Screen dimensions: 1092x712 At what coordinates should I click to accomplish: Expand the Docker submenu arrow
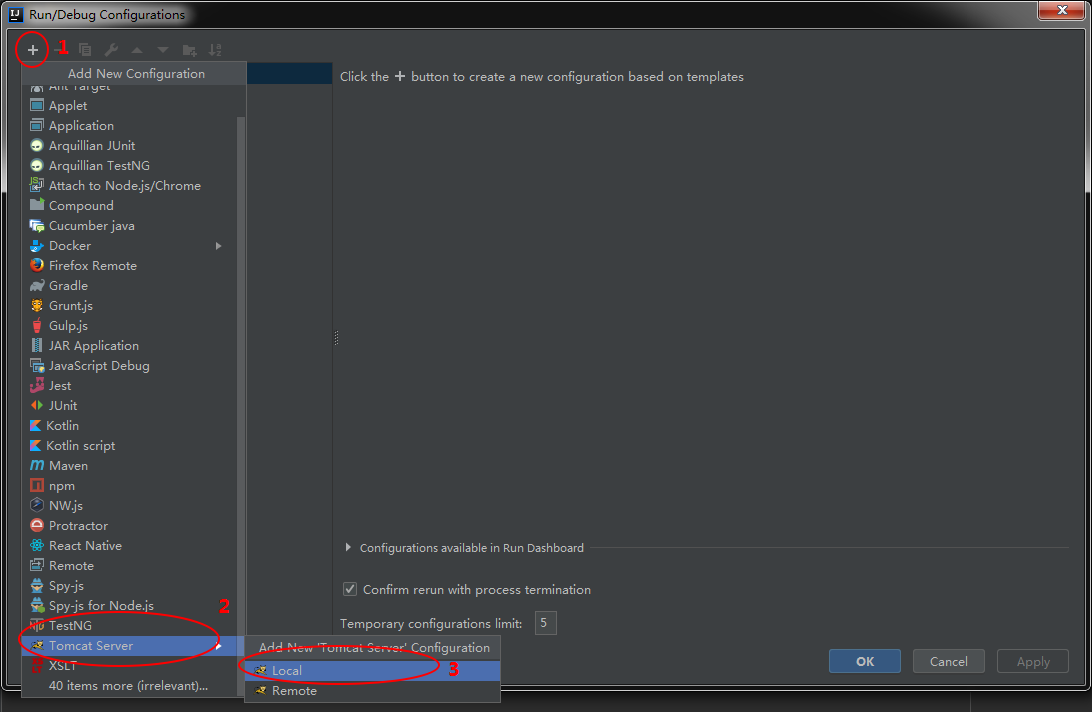[219, 246]
